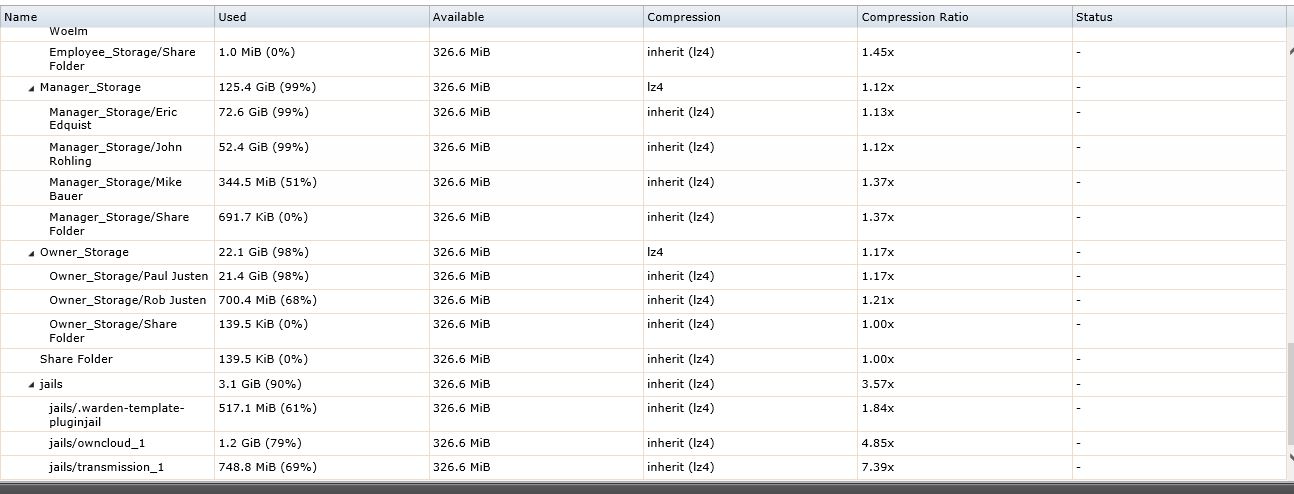This screenshot has height=494, width=1294.
Task: Collapse the Owner_Storage dataset arrow
Action: pos(31,253)
